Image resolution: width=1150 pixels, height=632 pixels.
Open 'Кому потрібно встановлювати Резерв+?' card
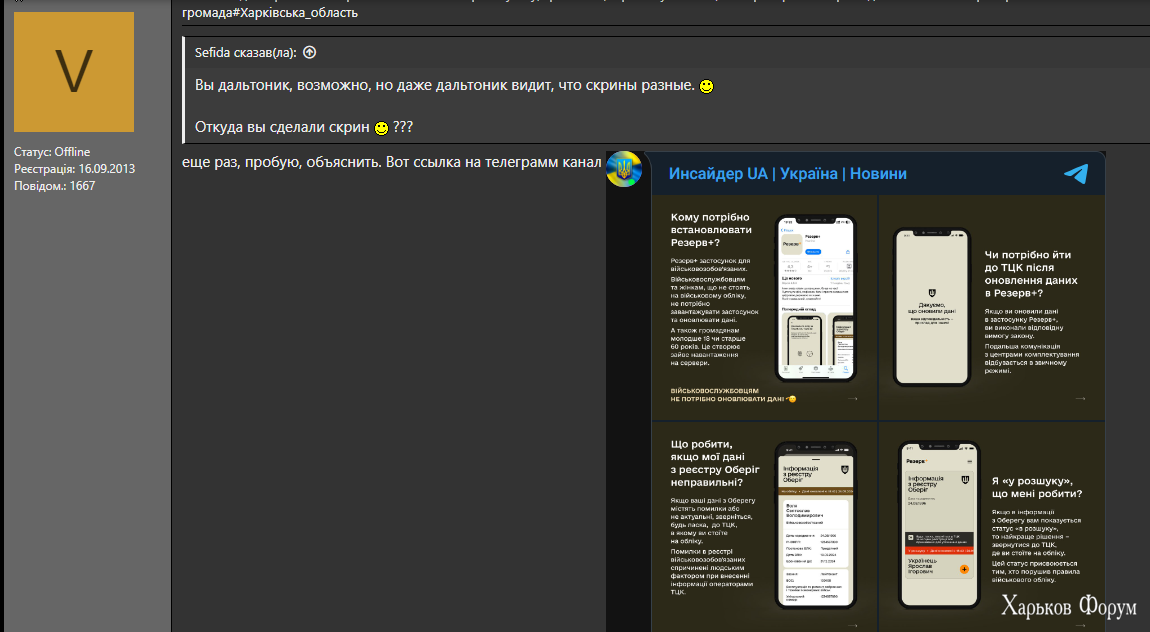click(764, 307)
